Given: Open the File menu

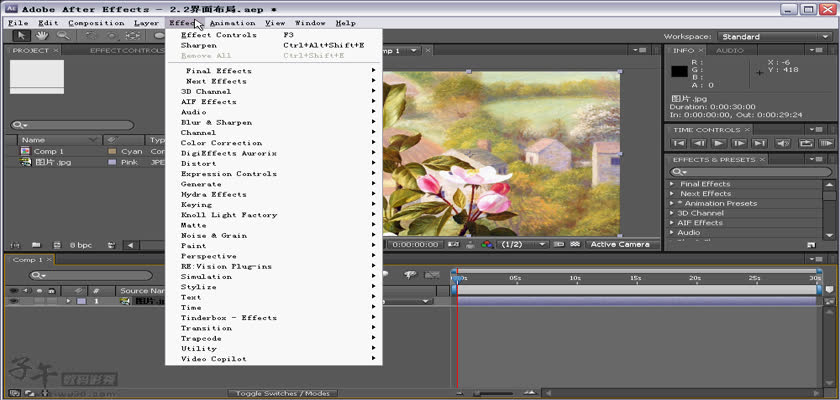Looking at the screenshot, I should [18, 23].
